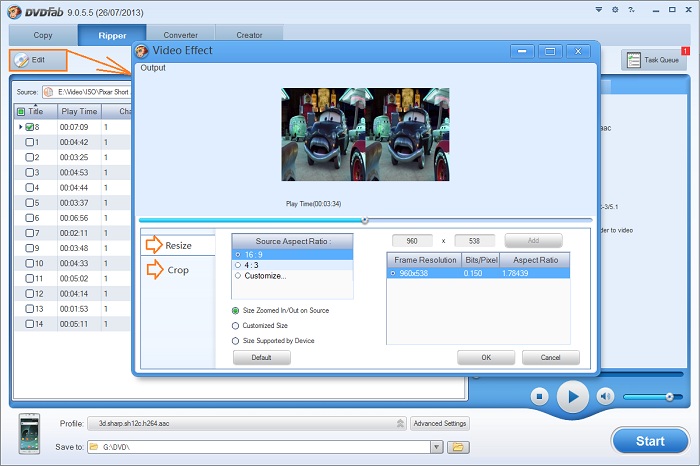Viewport: 700px width, 466px height.
Task: Select the Crop section
Action: (x=178, y=270)
